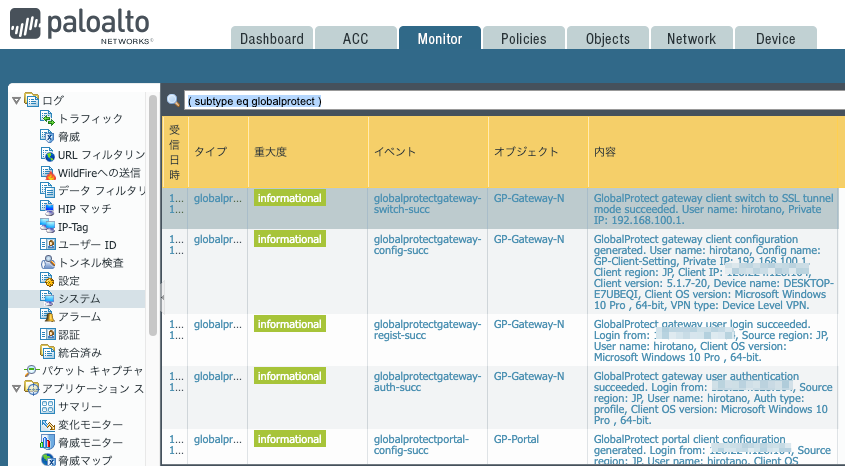Open the Threat (脅威) log icon
Viewport: 845px width, 466px height.
(x=47, y=136)
